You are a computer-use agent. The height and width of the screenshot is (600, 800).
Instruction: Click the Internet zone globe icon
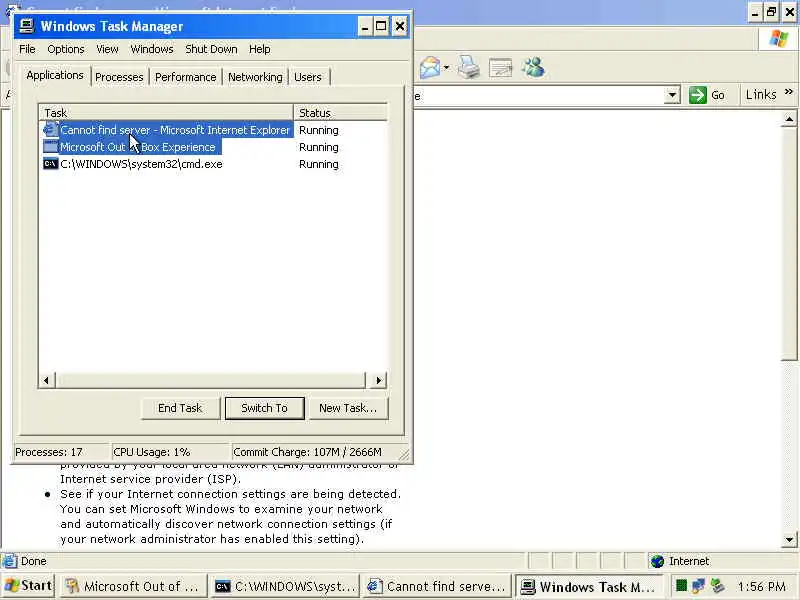click(658, 561)
